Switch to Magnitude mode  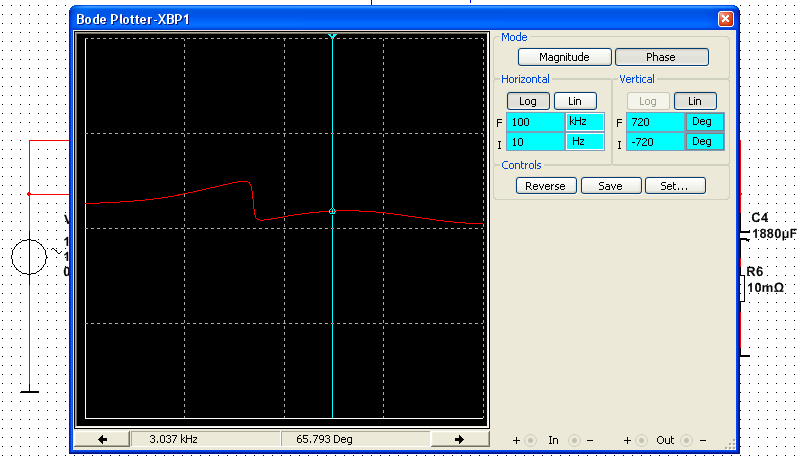[x=564, y=57]
